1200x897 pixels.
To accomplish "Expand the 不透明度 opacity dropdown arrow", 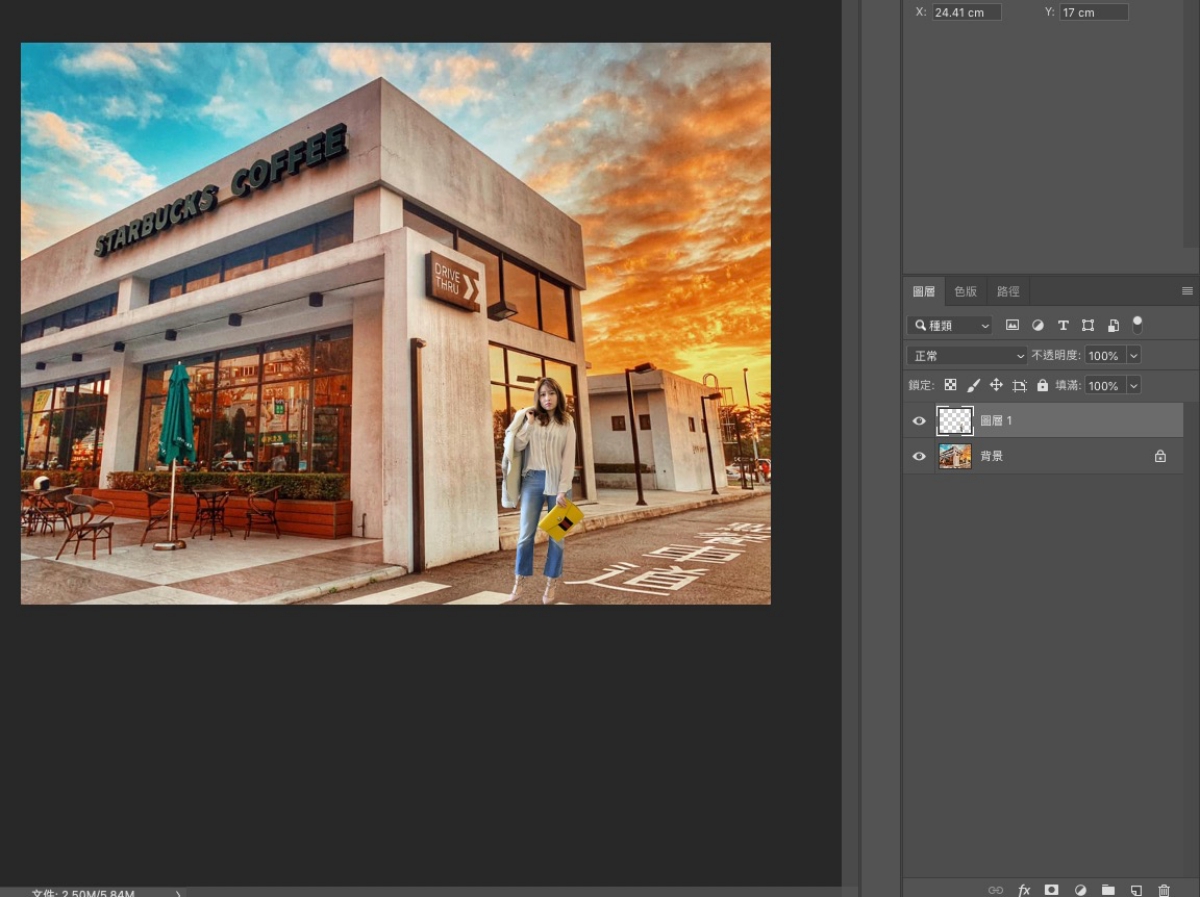I will click(x=1133, y=356).
